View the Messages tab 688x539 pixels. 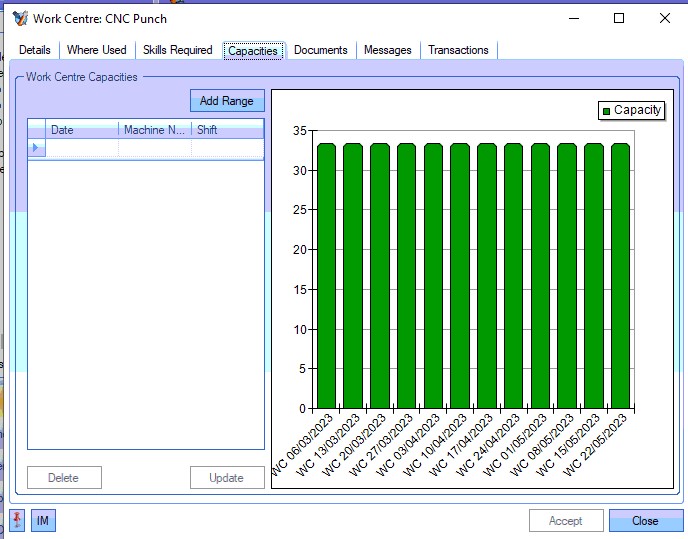[x=387, y=50]
